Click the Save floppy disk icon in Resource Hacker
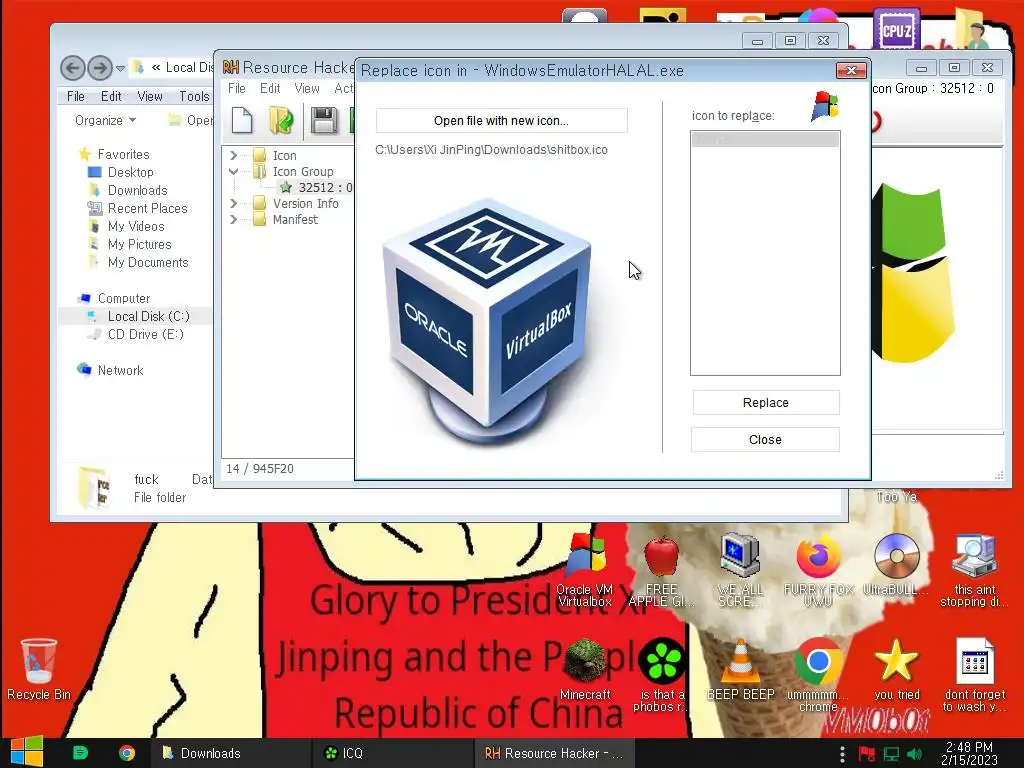 [324, 121]
